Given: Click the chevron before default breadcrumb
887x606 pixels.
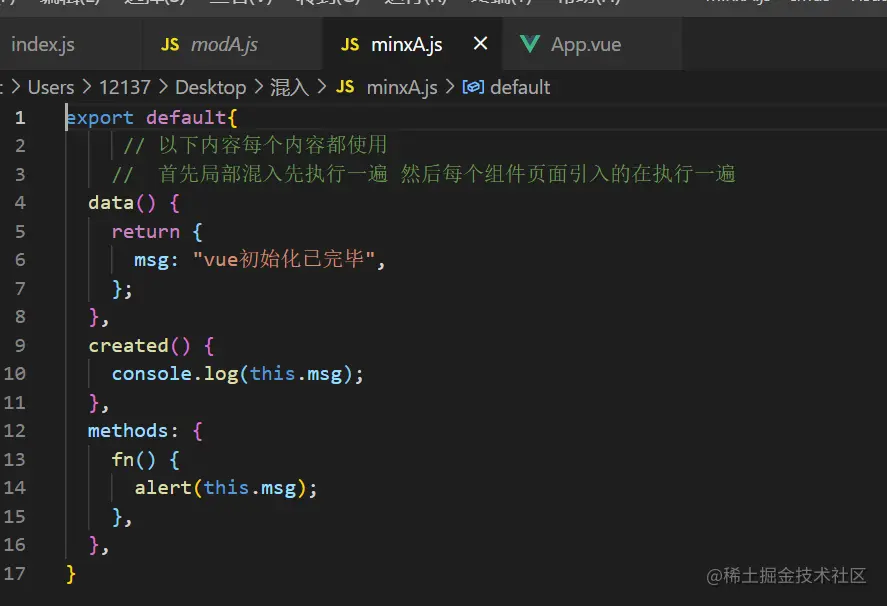Looking at the screenshot, I should pos(450,87).
